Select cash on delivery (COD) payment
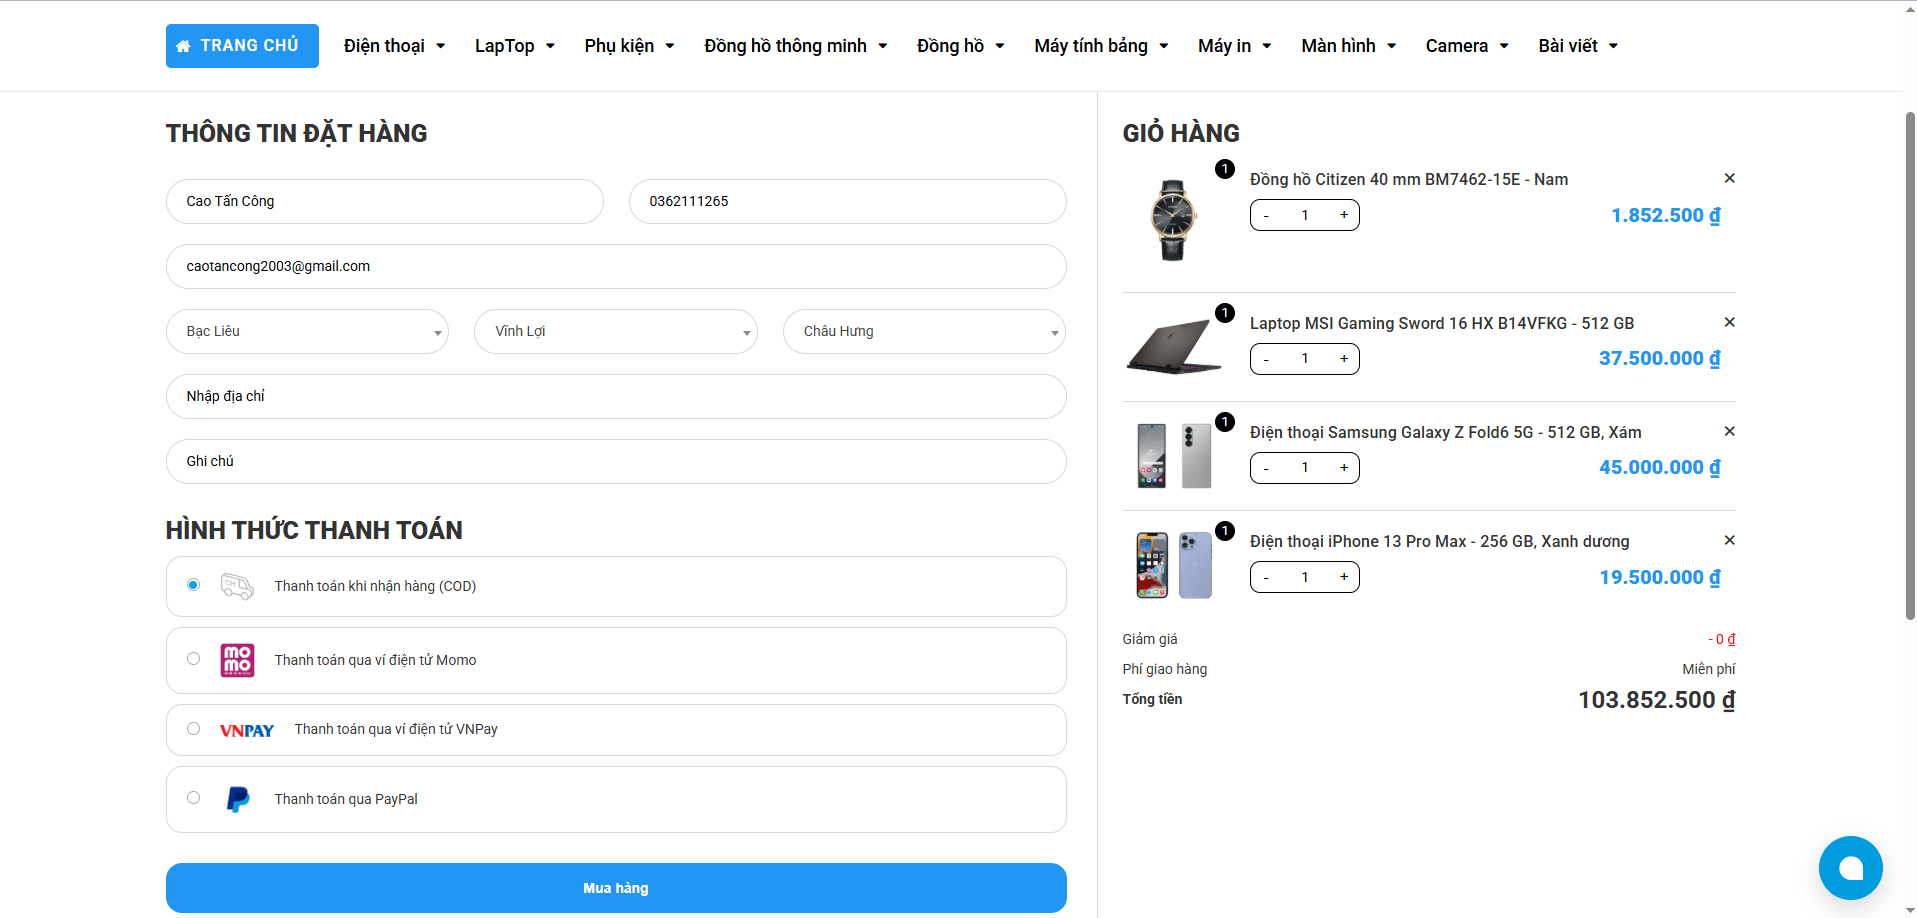Image resolution: width=1917 pixels, height=918 pixels. pyautogui.click(x=194, y=585)
